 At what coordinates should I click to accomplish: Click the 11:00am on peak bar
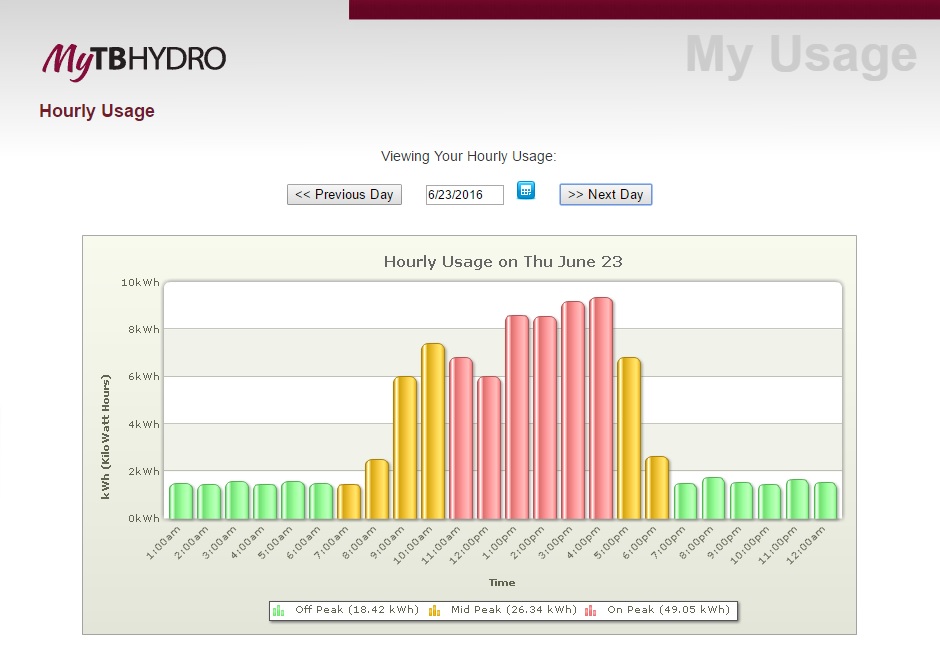460,438
